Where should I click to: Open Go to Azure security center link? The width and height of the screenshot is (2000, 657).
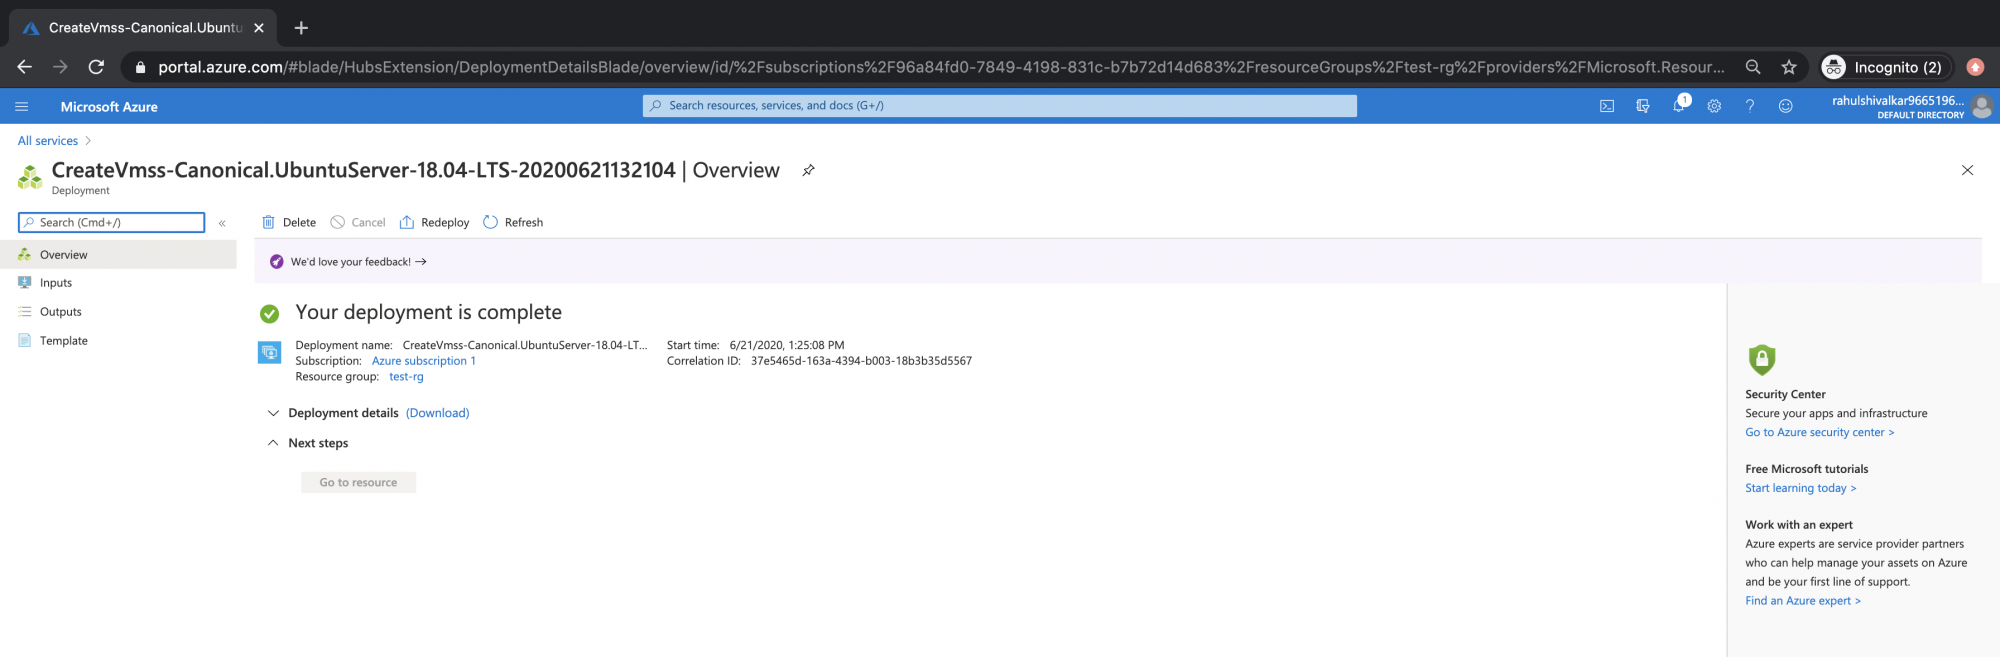pyautogui.click(x=1819, y=432)
